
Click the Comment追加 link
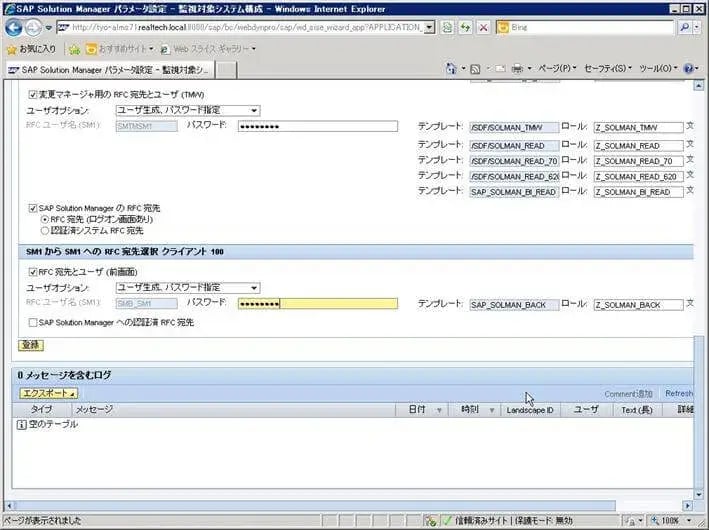629,394
